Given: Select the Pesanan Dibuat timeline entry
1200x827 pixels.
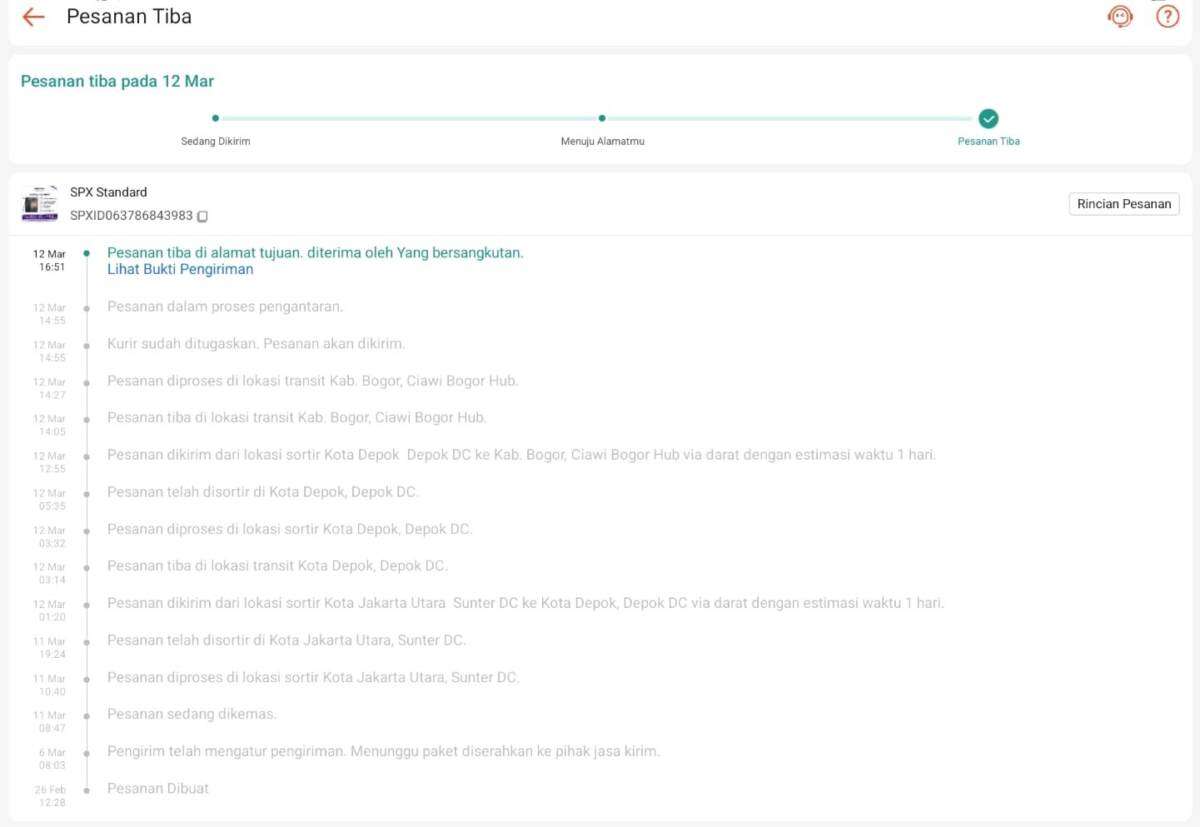Looking at the screenshot, I should click(158, 788).
